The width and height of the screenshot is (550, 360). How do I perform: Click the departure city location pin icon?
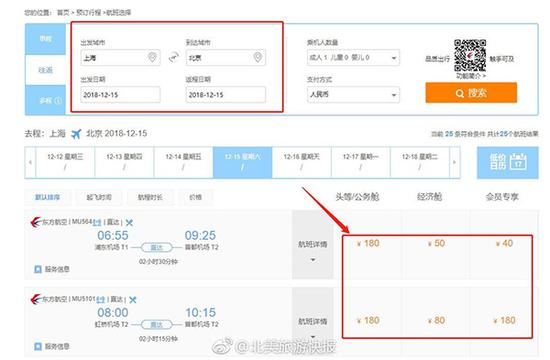coord(152,57)
